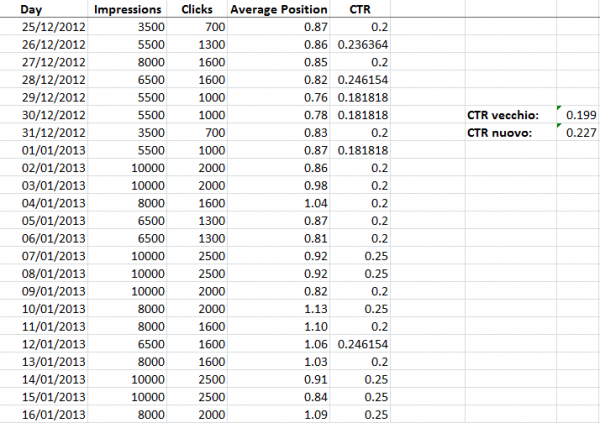Click the date cell 28/12/2012

pyautogui.click(x=44, y=80)
